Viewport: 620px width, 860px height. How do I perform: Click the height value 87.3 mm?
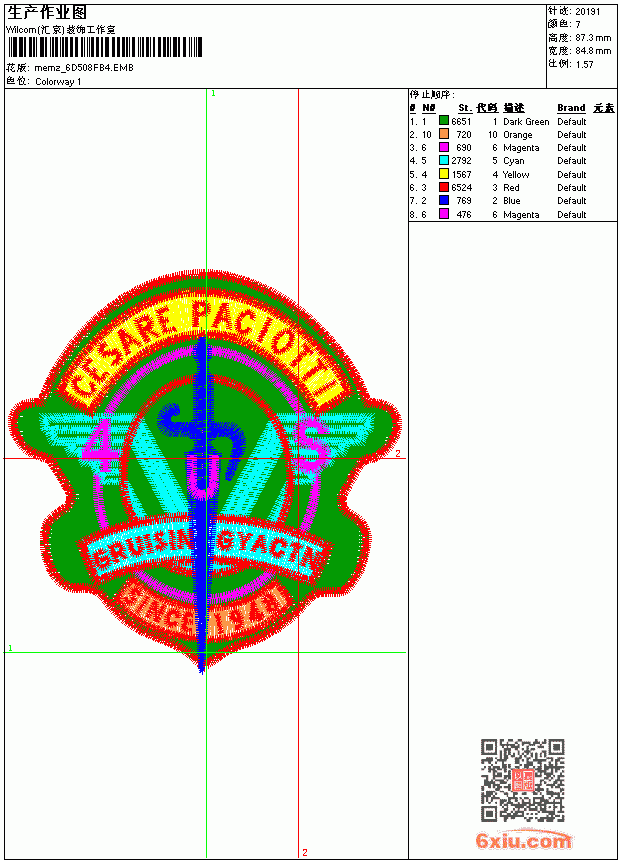pos(593,38)
